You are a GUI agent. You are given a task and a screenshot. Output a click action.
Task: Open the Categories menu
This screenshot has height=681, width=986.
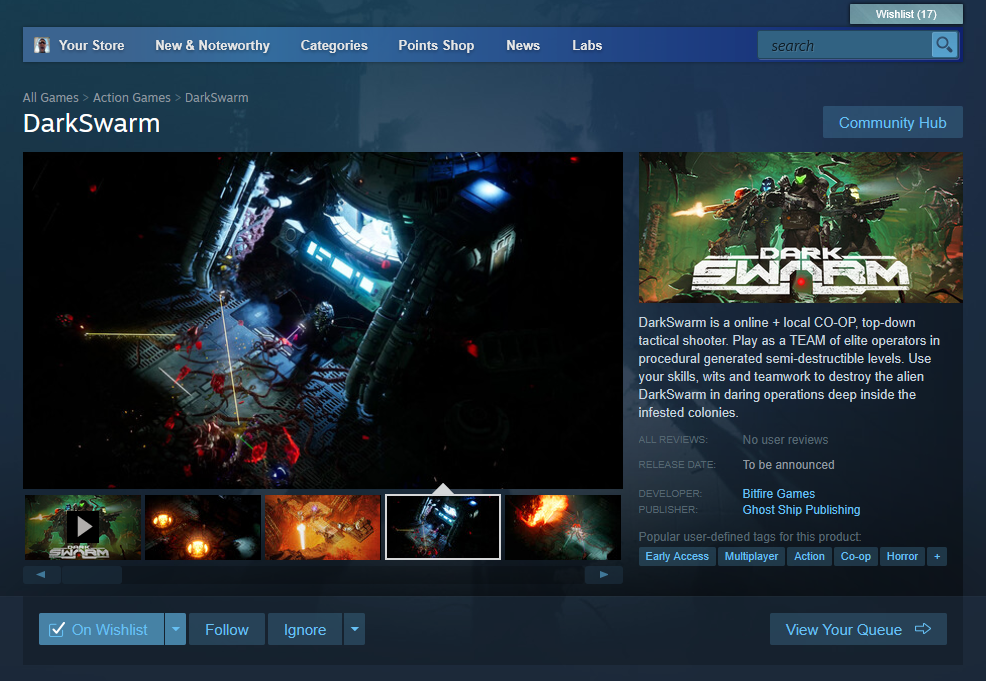(x=334, y=45)
